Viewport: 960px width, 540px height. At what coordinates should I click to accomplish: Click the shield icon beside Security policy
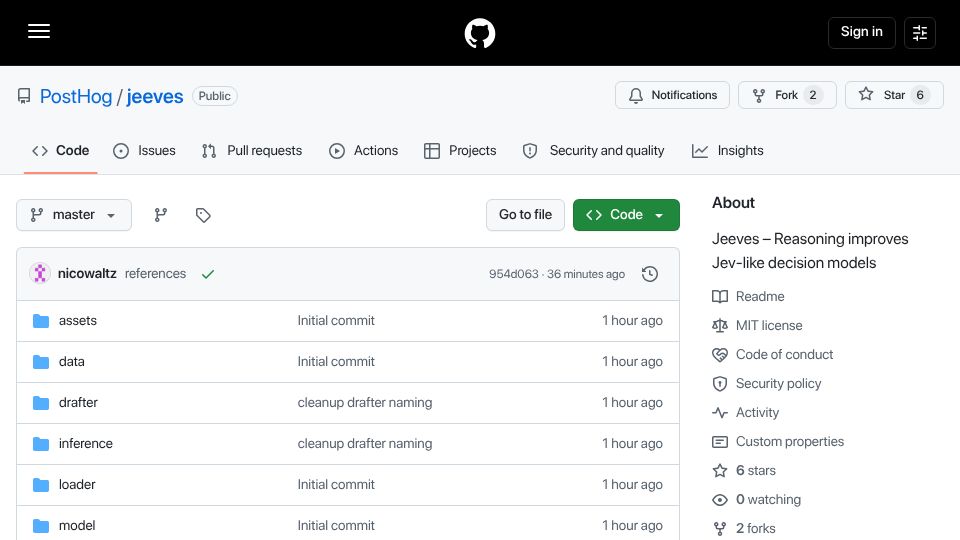click(720, 384)
